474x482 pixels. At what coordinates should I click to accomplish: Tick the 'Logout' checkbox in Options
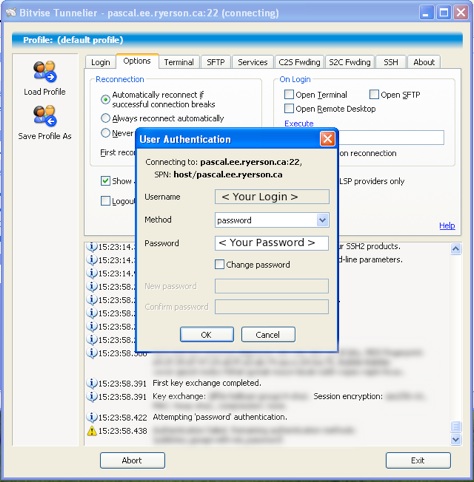105,201
